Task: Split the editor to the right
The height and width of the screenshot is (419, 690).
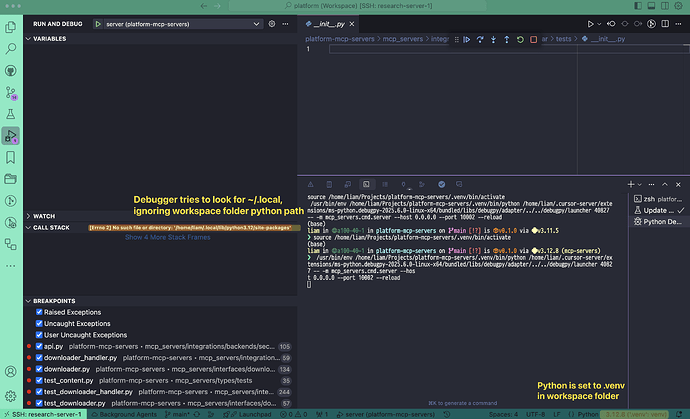Action: click(x=665, y=24)
